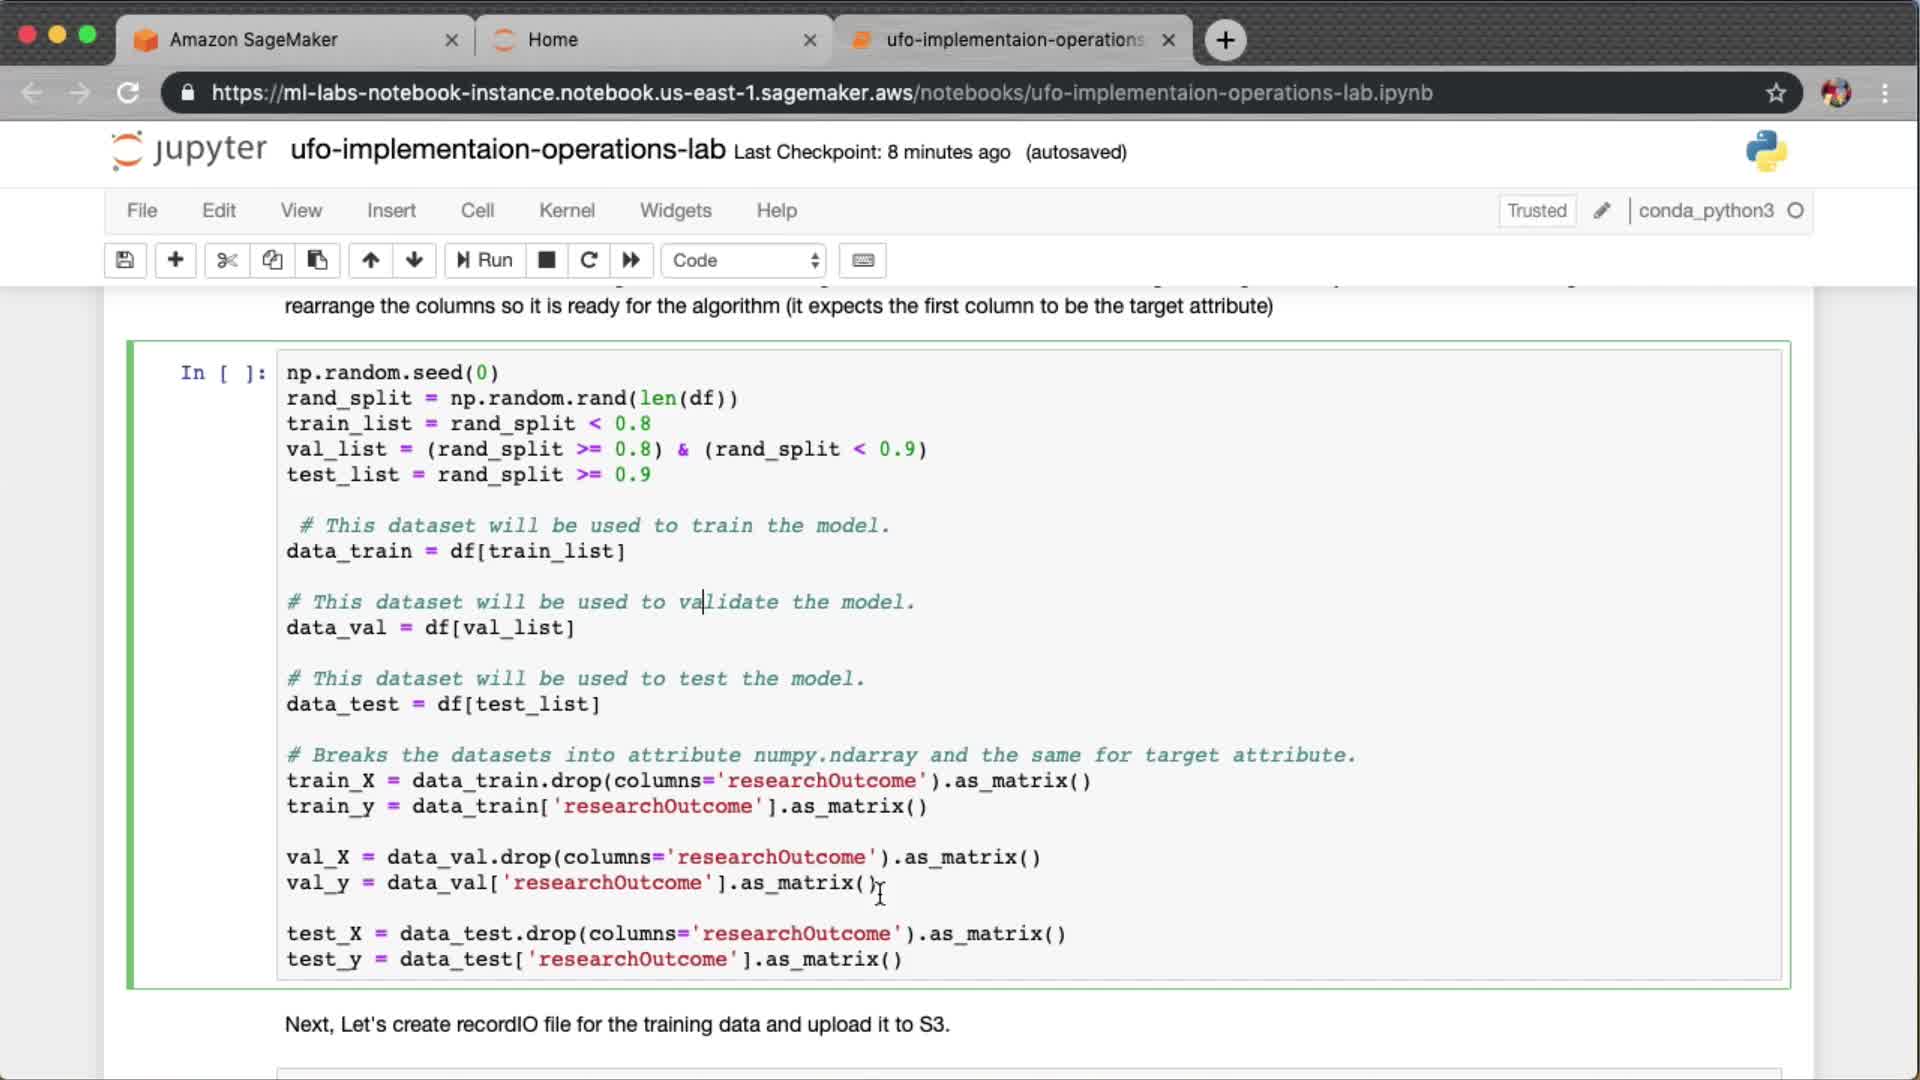Open the Kernel menu
1920x1080 pixels.
566,211
